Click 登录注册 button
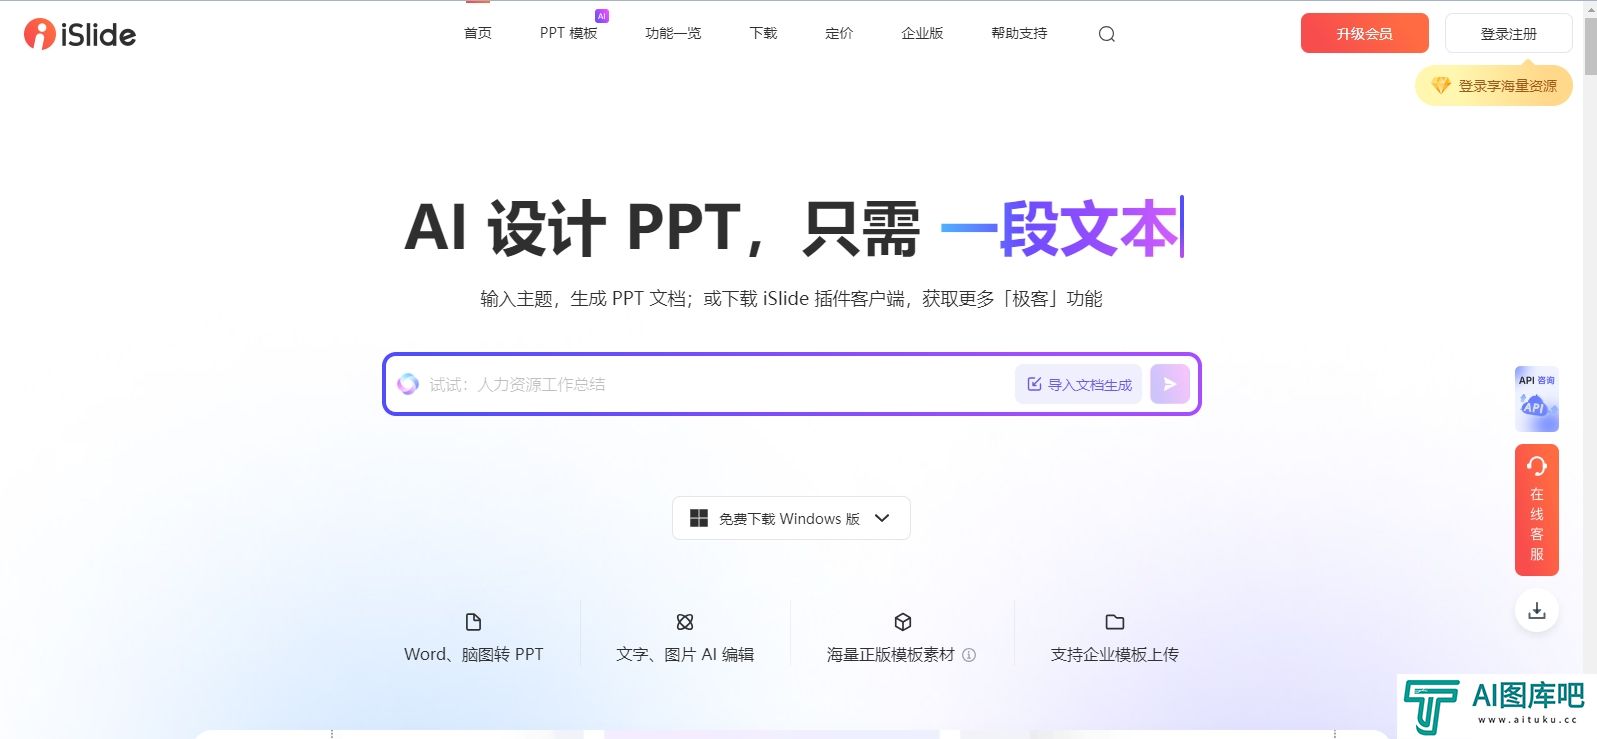Image resolution: width=1597 pixels, height=739 pixels. [1509, 34]
